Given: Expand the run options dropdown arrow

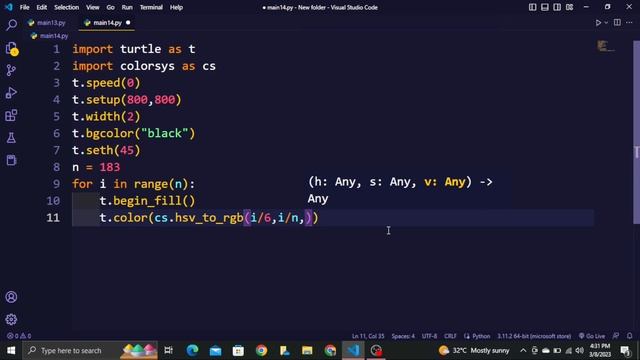Looking at the screenshot, I should click(x=606, y=23).
